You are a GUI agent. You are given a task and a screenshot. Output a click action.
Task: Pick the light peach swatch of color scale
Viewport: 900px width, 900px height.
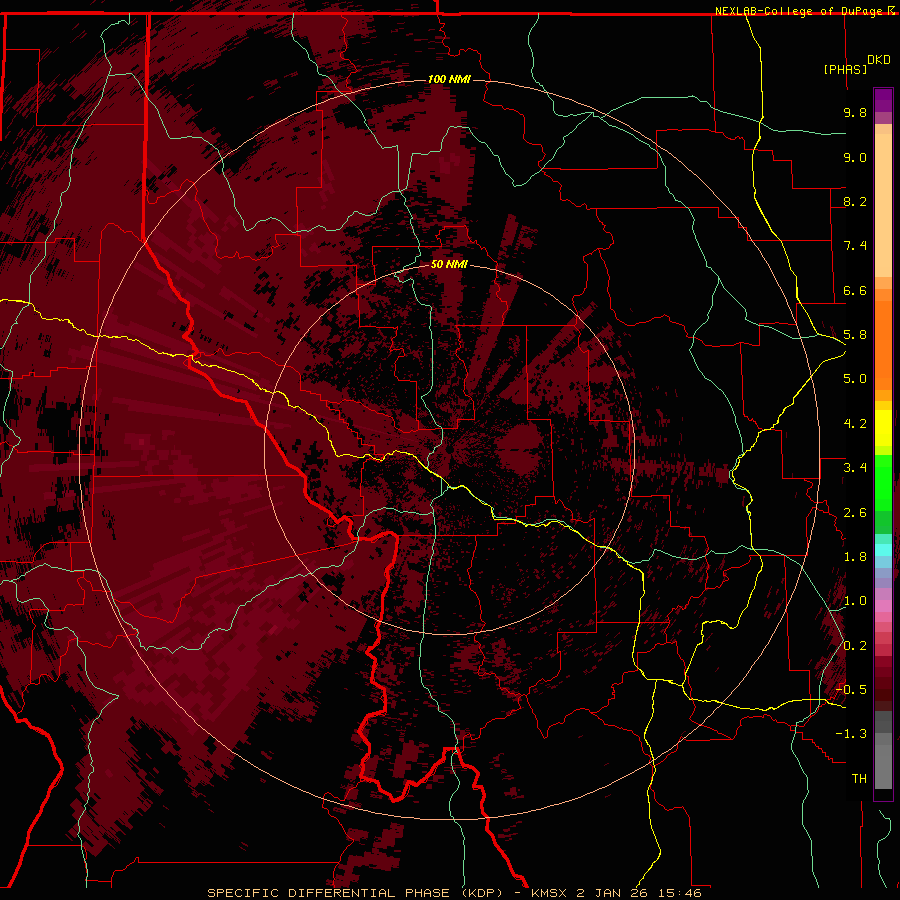point(883,207)
